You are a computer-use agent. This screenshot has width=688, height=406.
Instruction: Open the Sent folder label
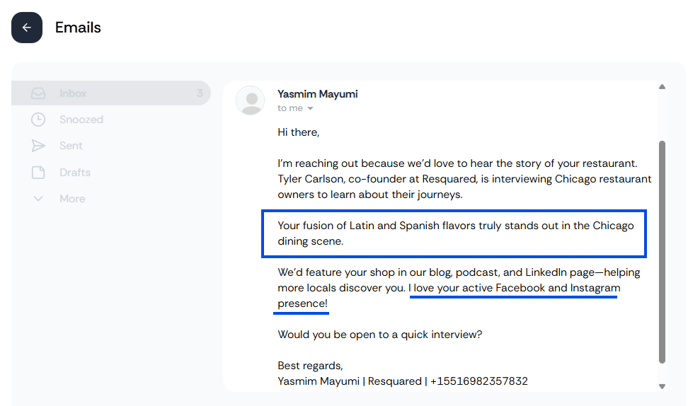[x=71, y=146]
